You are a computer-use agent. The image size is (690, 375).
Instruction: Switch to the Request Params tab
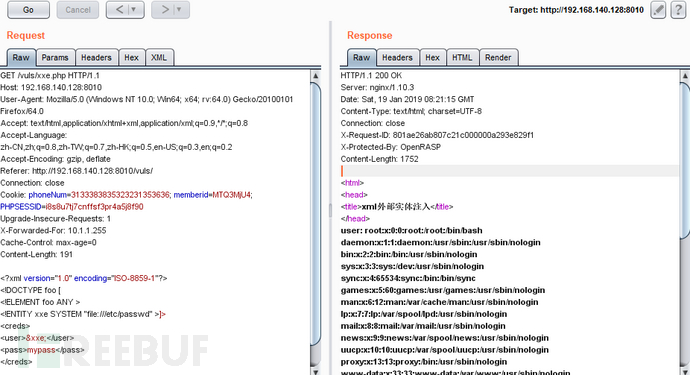coord(55,58)
